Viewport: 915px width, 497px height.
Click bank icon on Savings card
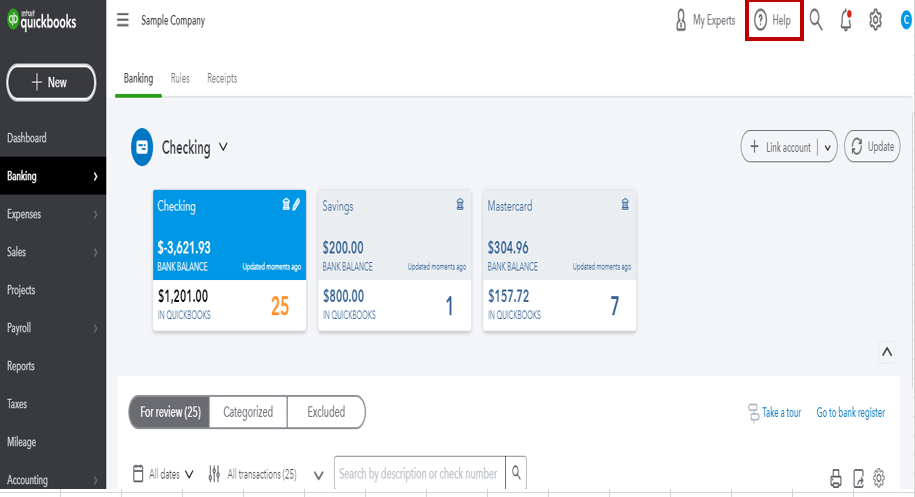coord(460,204)
